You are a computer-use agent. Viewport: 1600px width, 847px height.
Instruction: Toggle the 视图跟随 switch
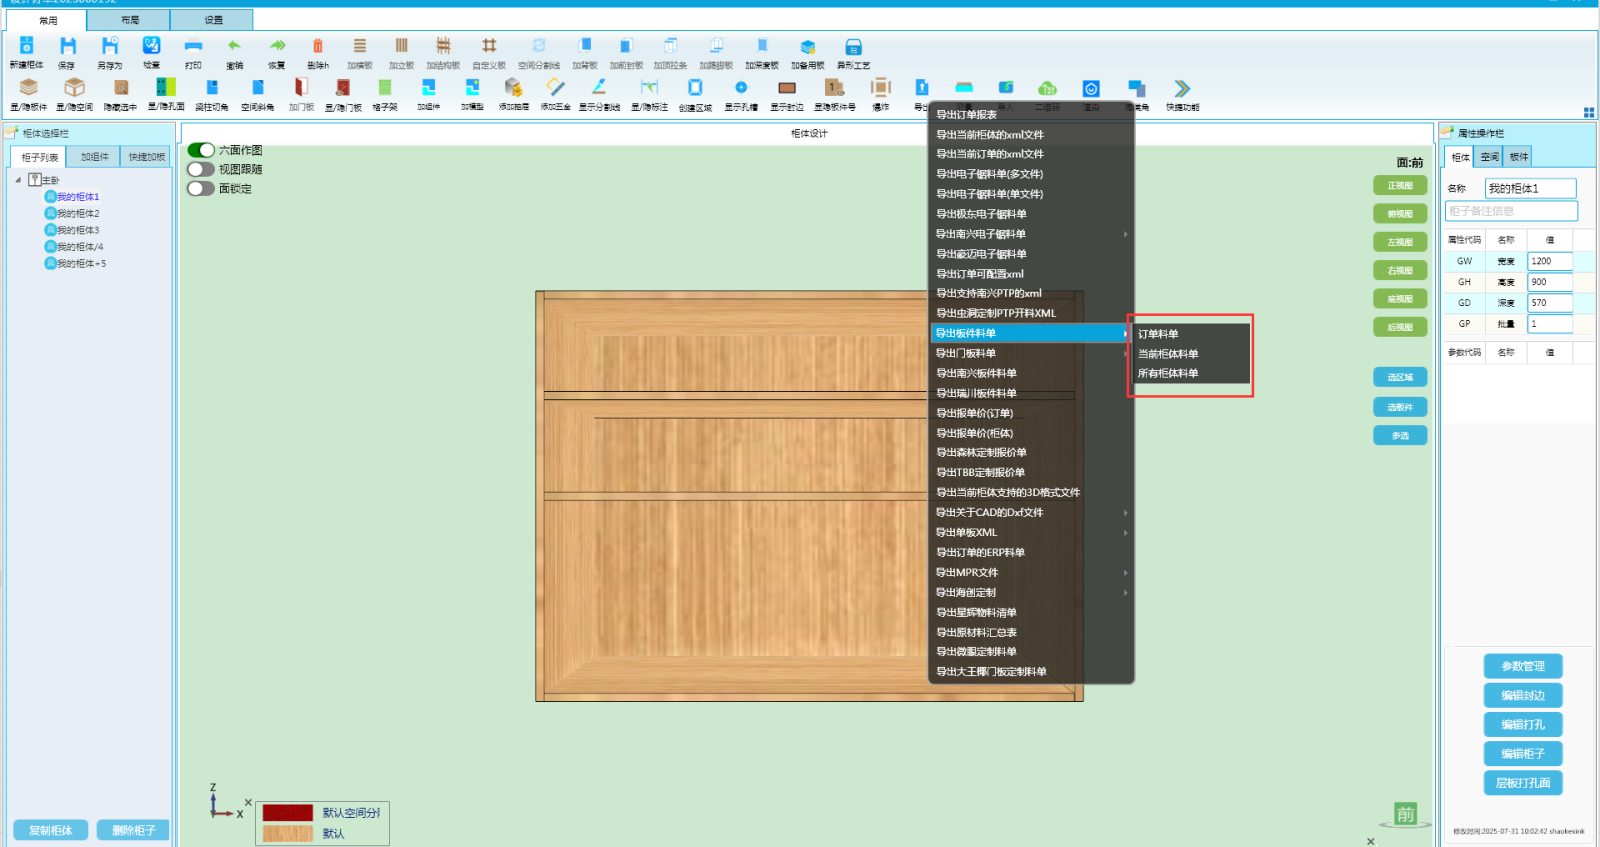point(201,169)
